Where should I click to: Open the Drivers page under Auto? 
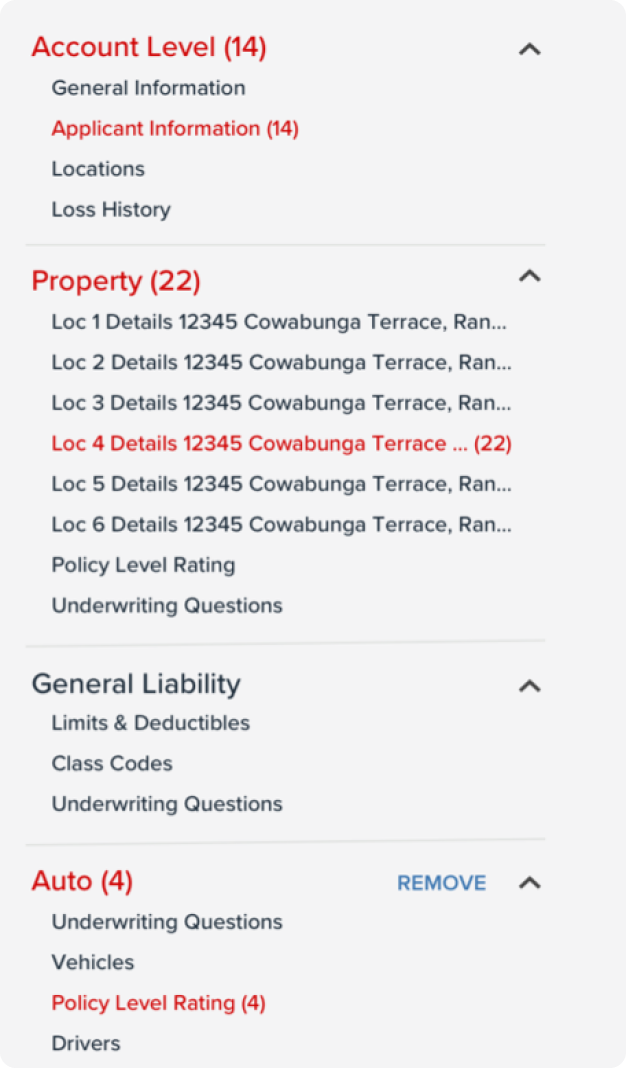click(86, 1043)
